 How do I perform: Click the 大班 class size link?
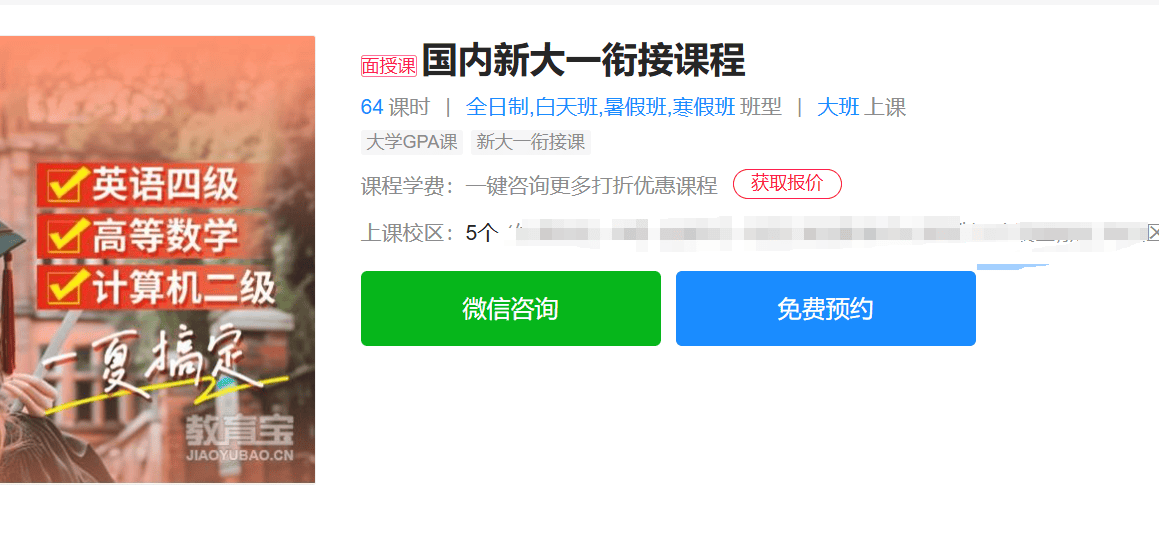(838, 107)
